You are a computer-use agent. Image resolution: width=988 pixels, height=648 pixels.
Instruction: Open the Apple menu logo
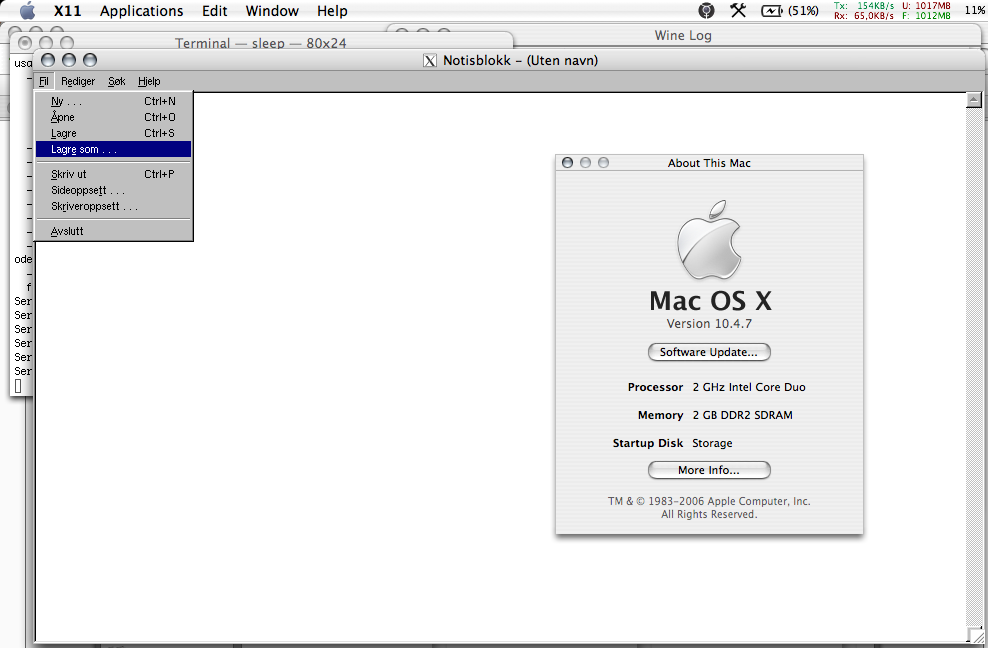point(27,11)
